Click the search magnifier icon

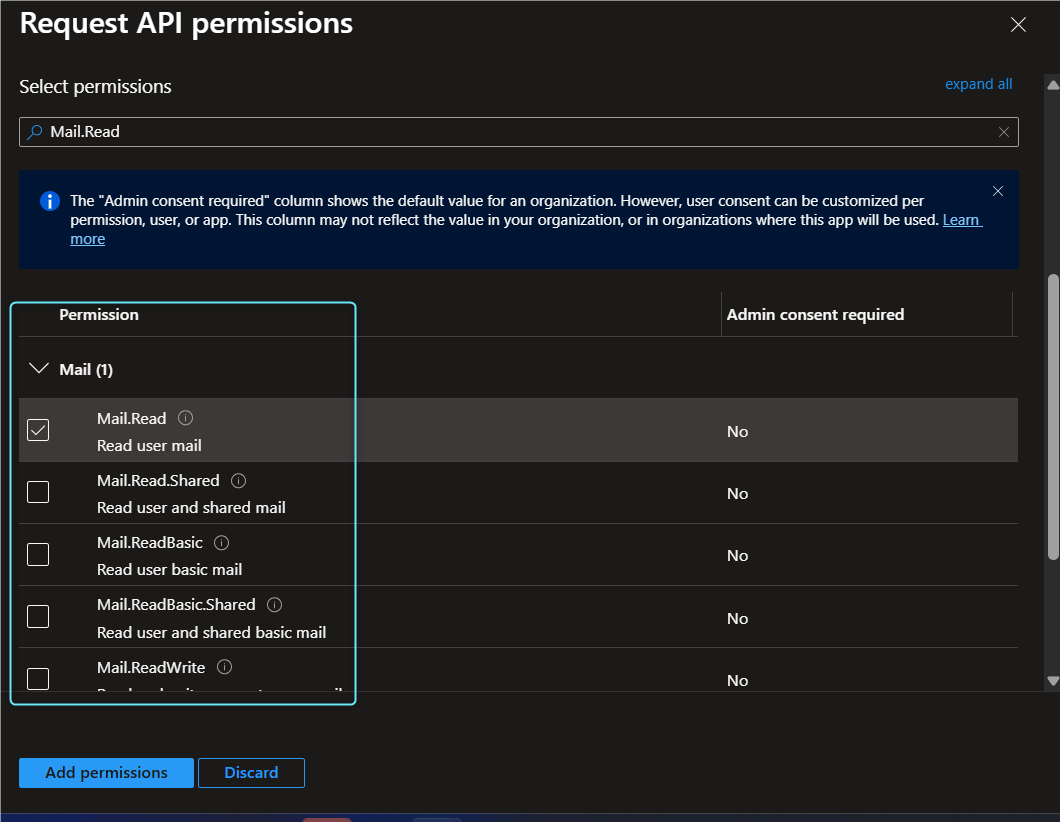pos(34,132)
